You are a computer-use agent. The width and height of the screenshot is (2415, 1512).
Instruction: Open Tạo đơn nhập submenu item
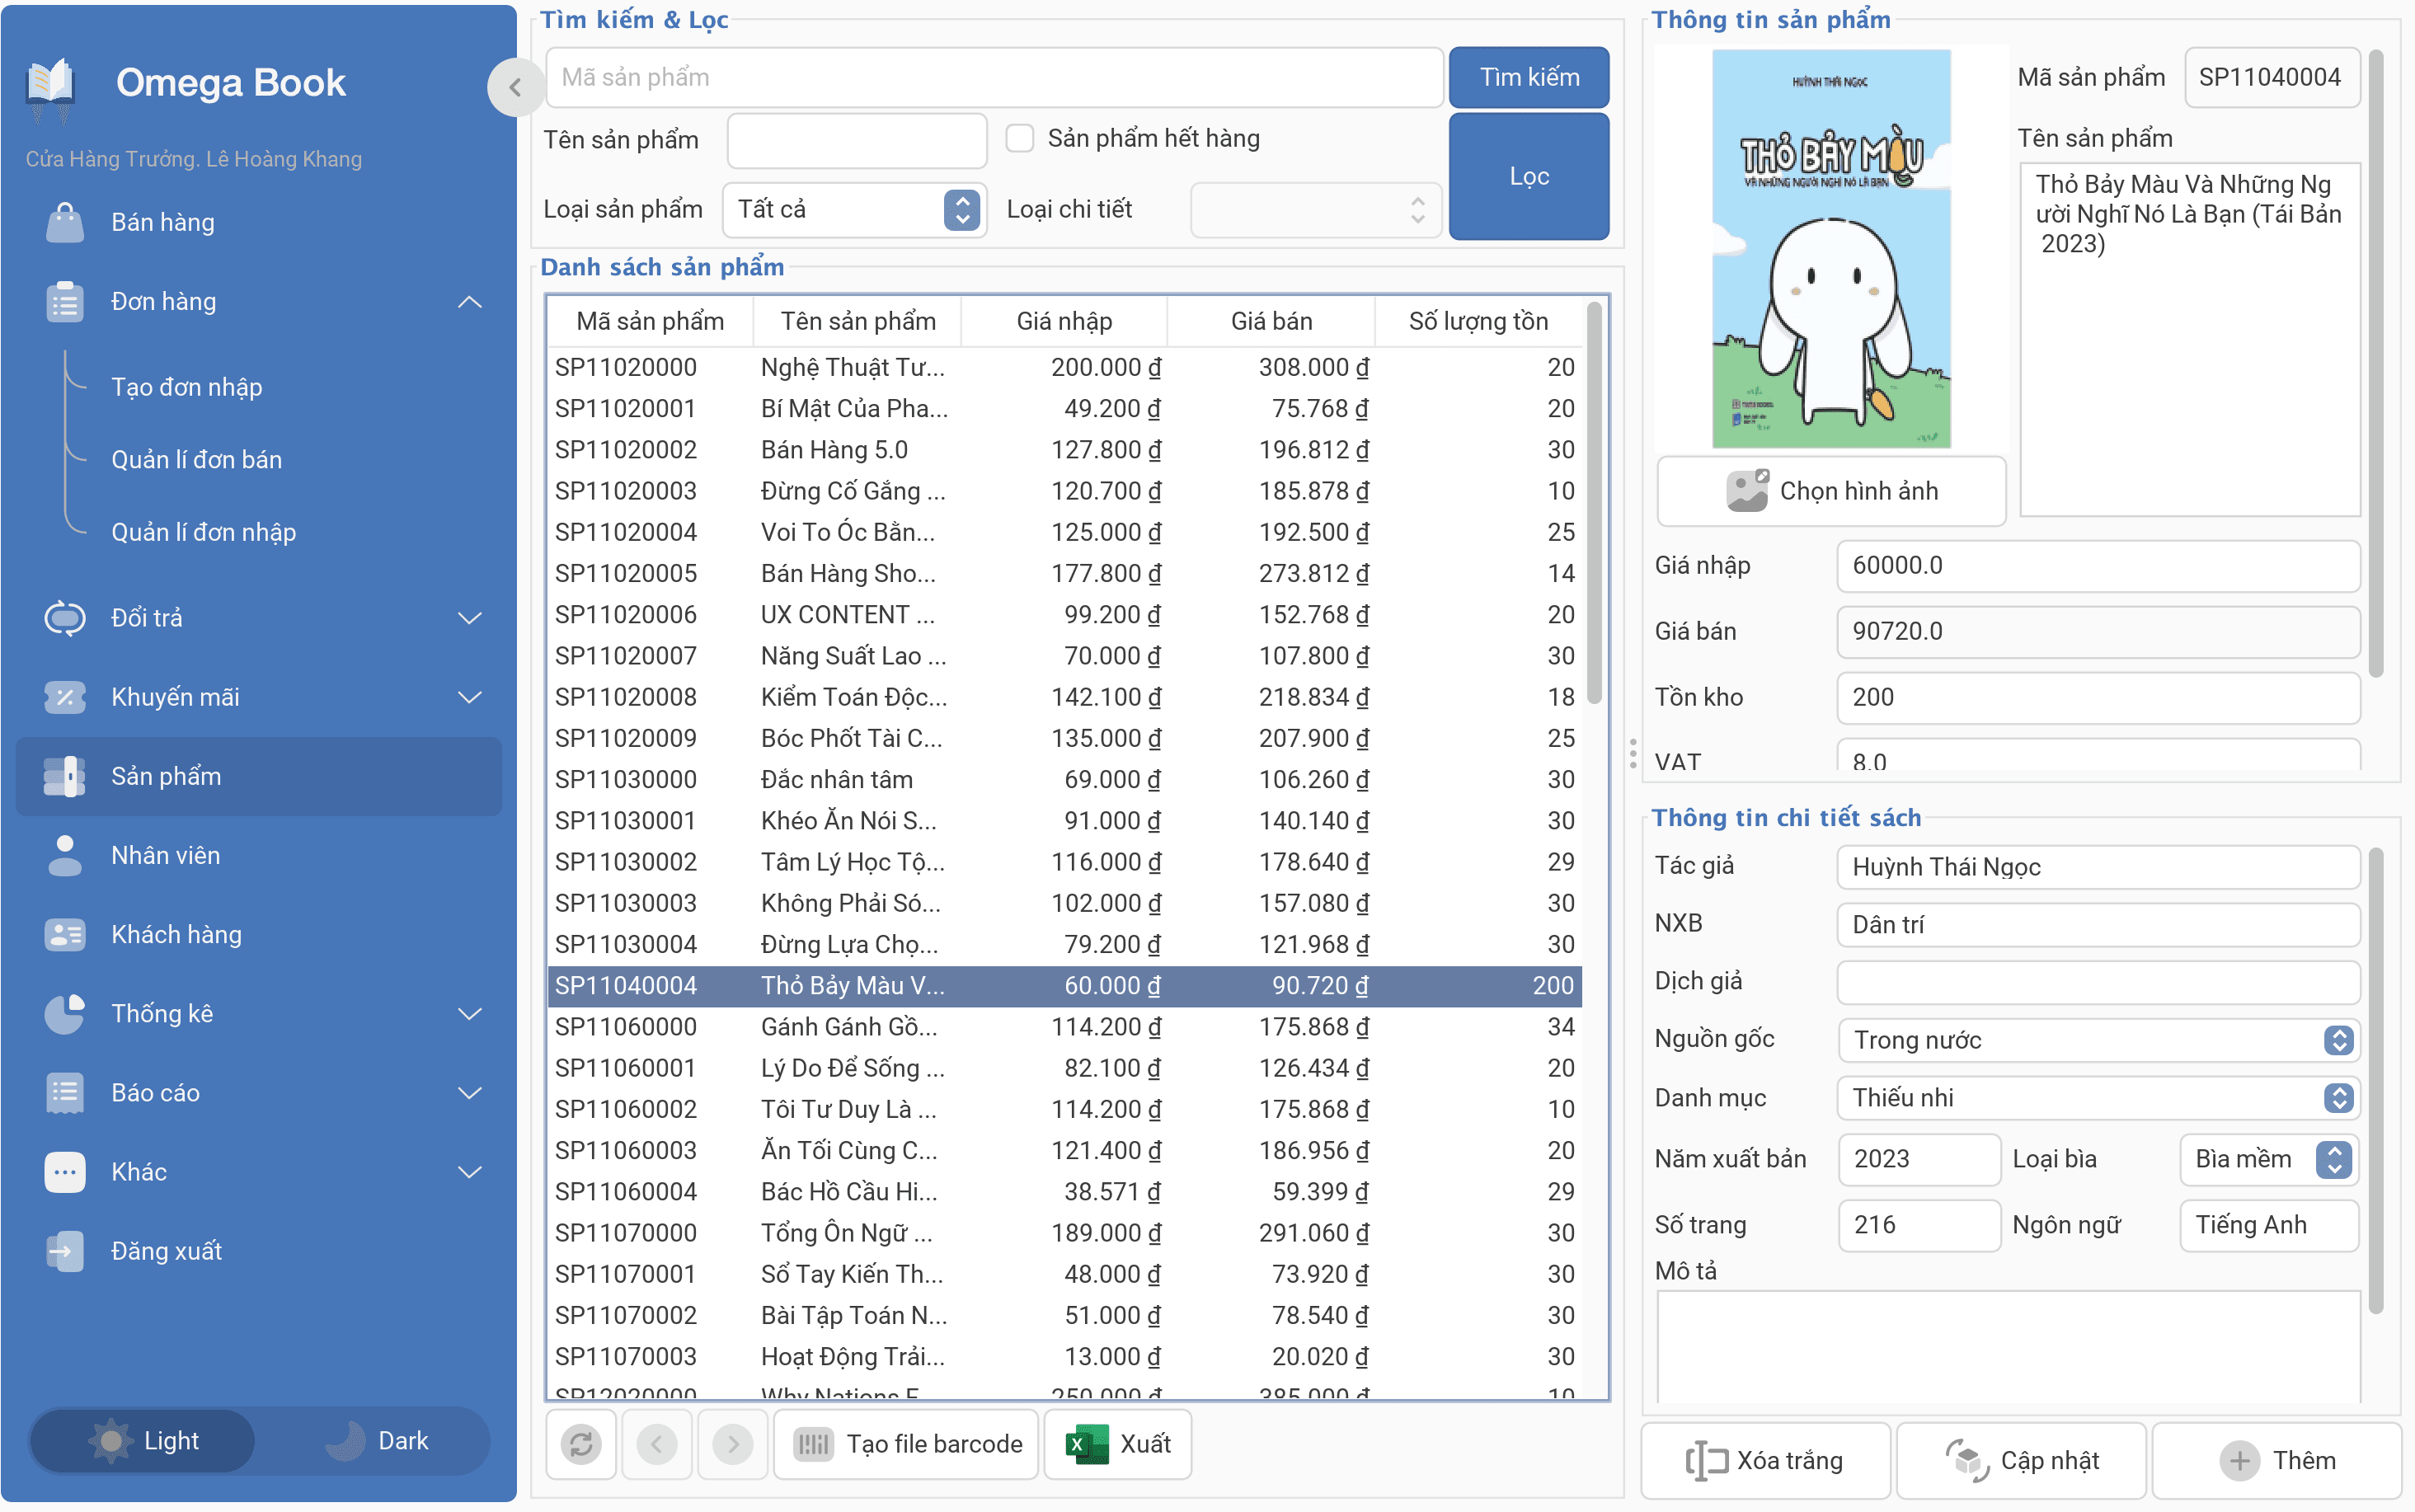coord(187,387)
